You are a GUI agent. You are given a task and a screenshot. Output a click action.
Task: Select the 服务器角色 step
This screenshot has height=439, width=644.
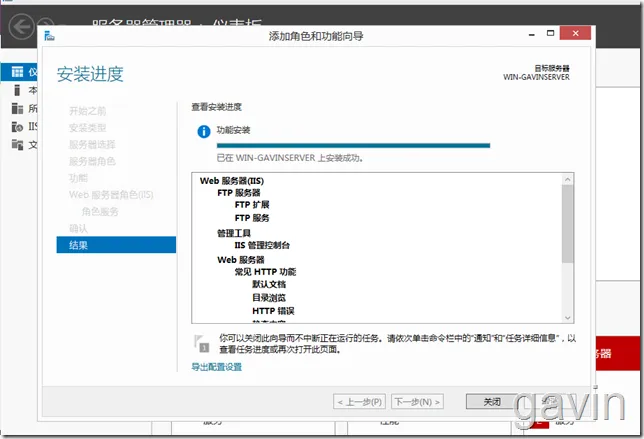coord(92,161)
